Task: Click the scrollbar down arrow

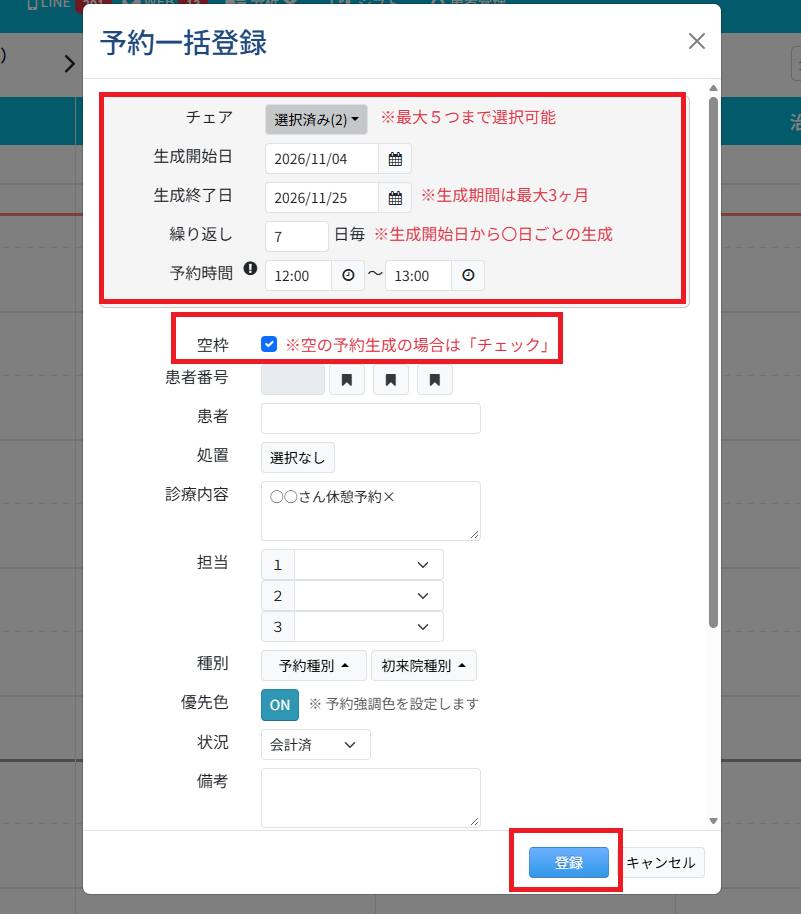Action: [713, 821]
